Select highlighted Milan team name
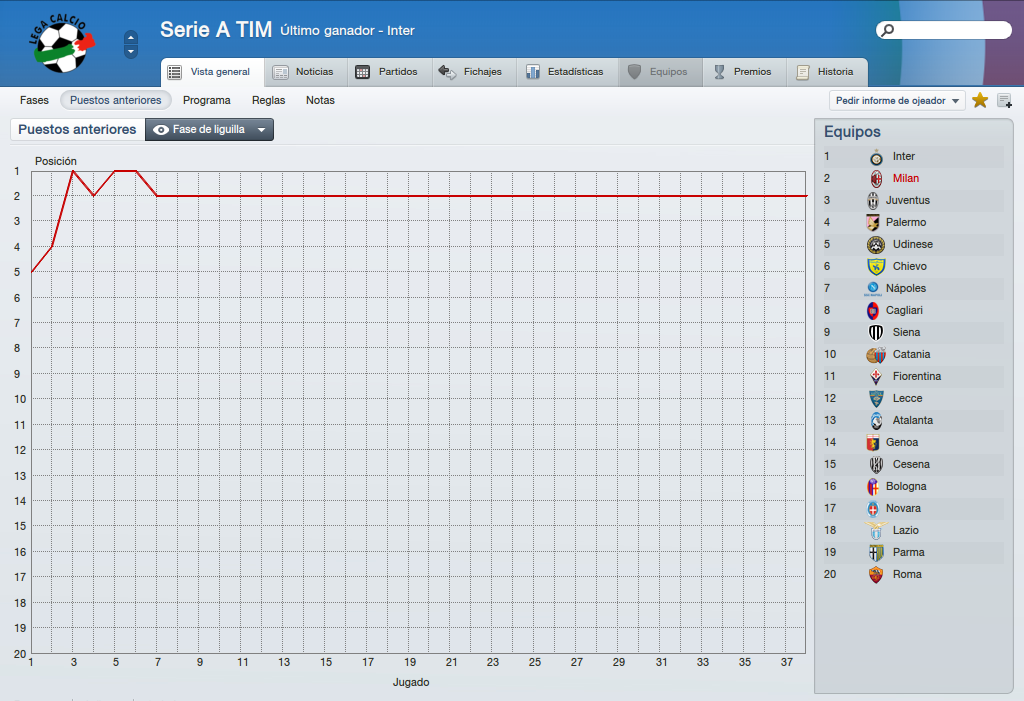Screen dimensions: 1024x701 [x=906, y=178]
